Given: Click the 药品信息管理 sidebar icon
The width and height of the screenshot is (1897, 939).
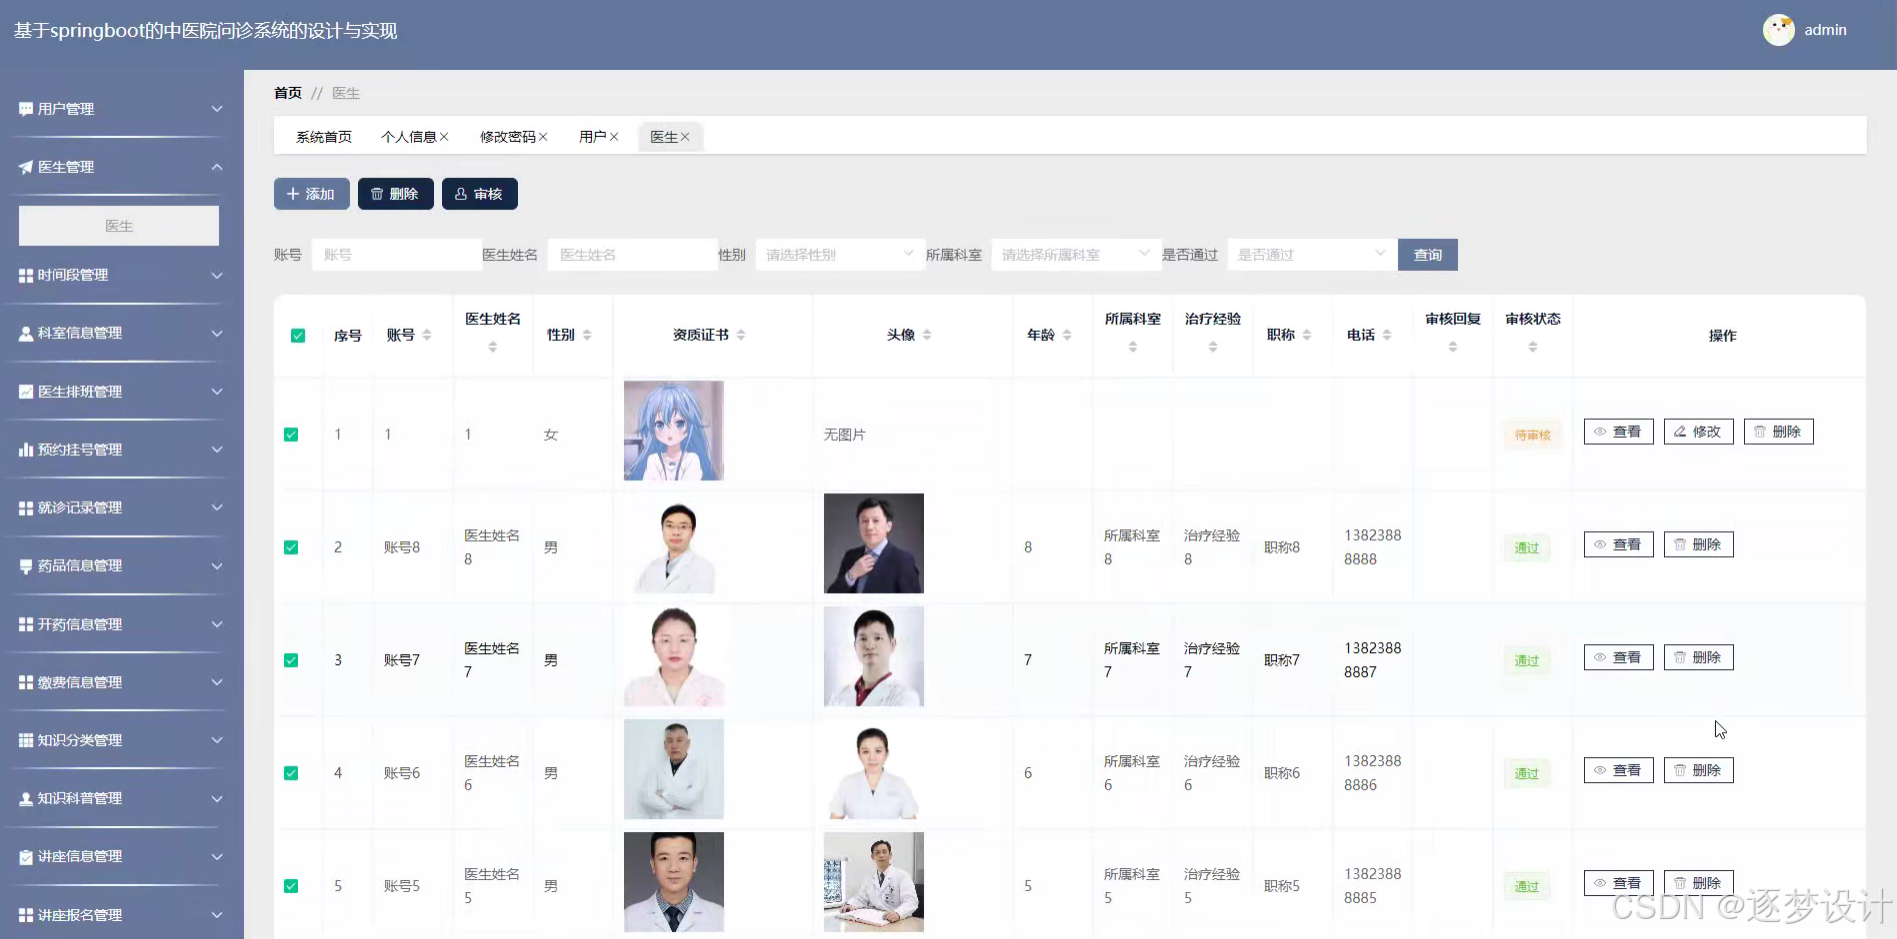Looking at the screenshot, I should tap(26, 566).
